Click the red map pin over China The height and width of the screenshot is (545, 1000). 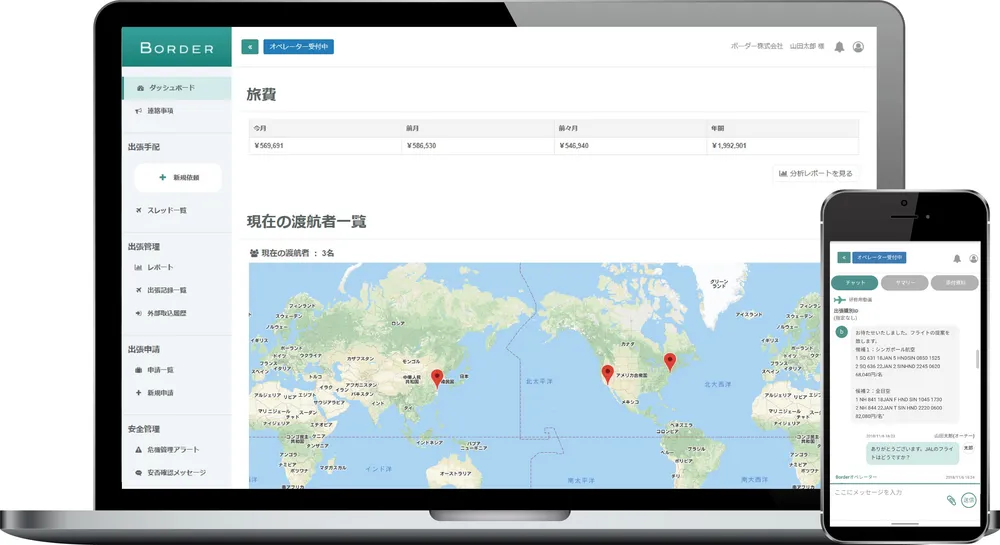click(x=436, y=377)
